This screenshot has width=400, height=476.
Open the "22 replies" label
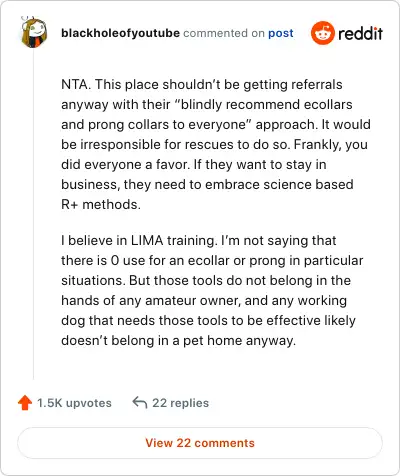tap(180, 403)
